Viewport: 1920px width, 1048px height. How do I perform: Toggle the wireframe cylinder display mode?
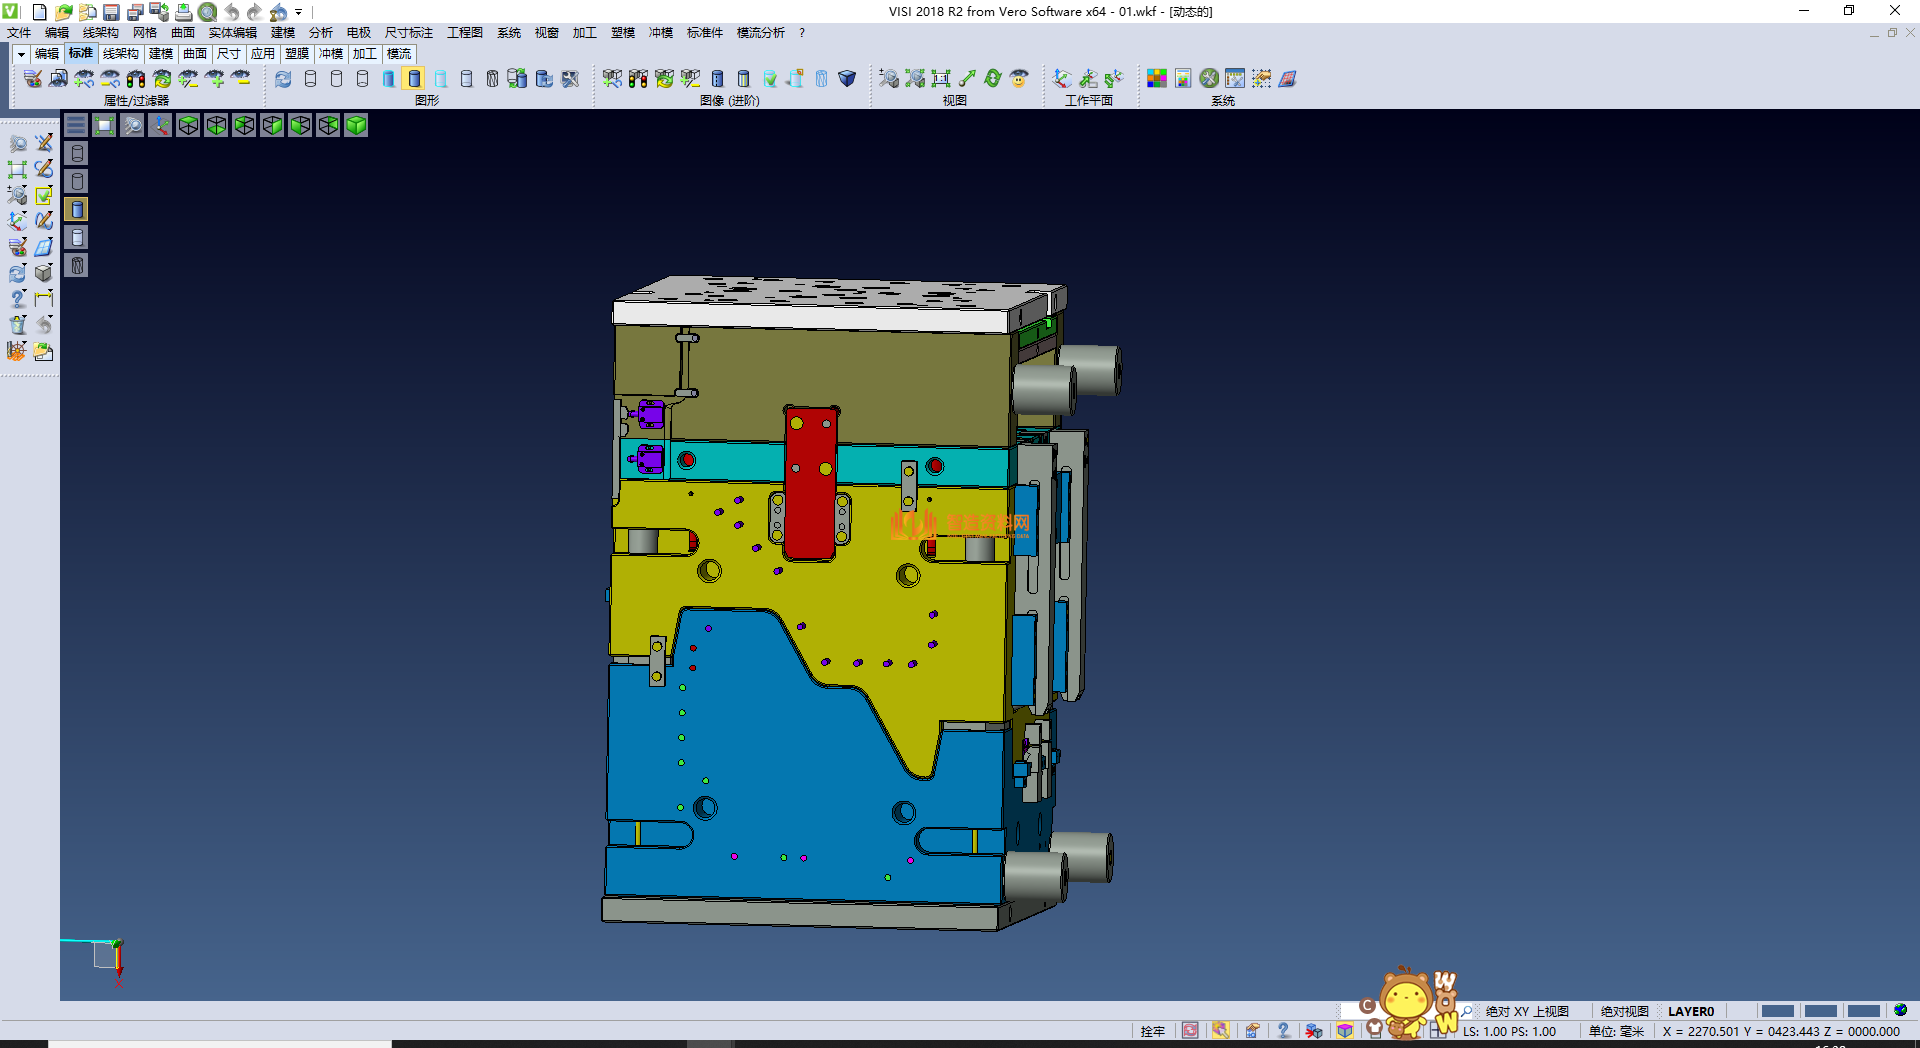click(310, 79)
